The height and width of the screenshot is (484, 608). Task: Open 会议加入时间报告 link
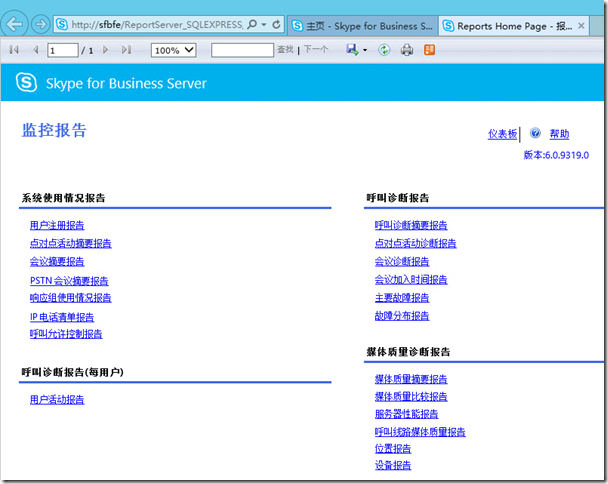point(411,279)
